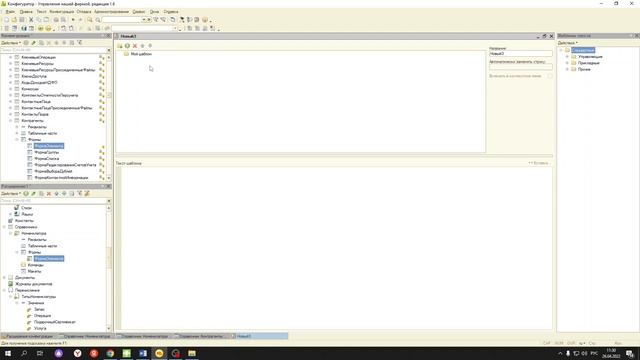Click red delete icon in extension panel toolbar
This screenshot has height=360, width=640.
(x=49, y=193)
